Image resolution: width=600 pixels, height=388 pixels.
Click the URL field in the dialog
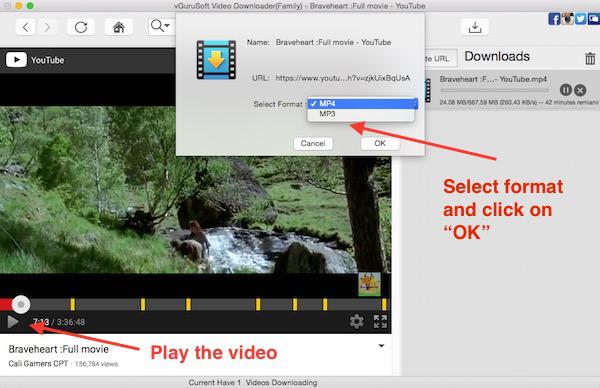(343, 78)
